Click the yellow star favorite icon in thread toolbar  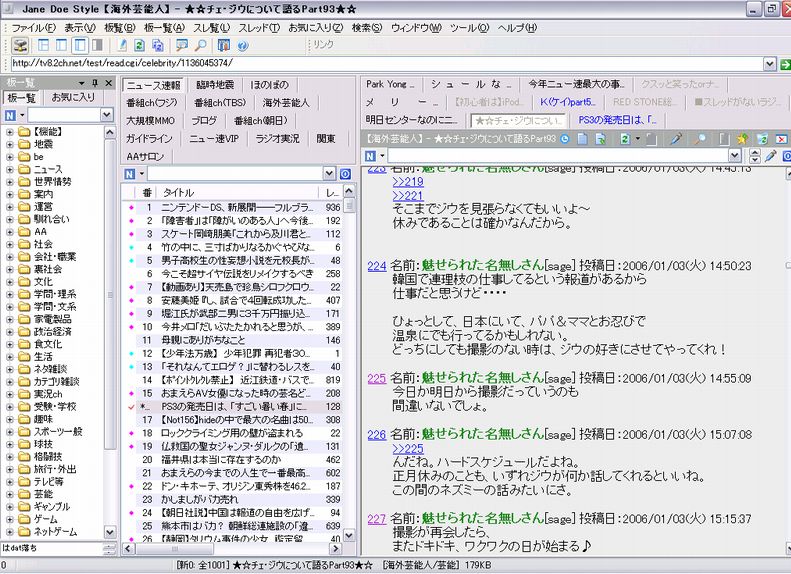[741, 138]
